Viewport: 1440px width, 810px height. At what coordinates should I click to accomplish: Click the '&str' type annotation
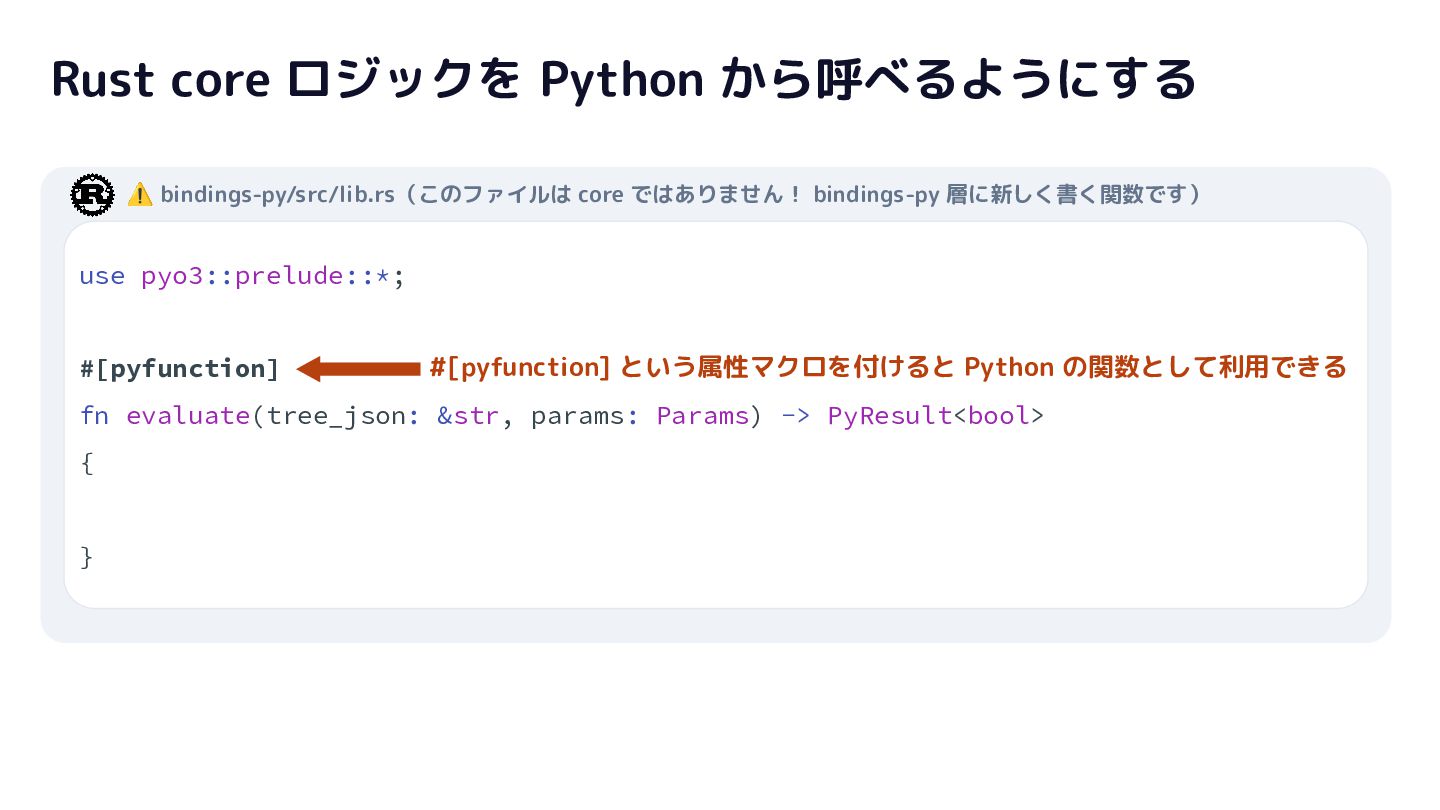(x=468, y=415)
